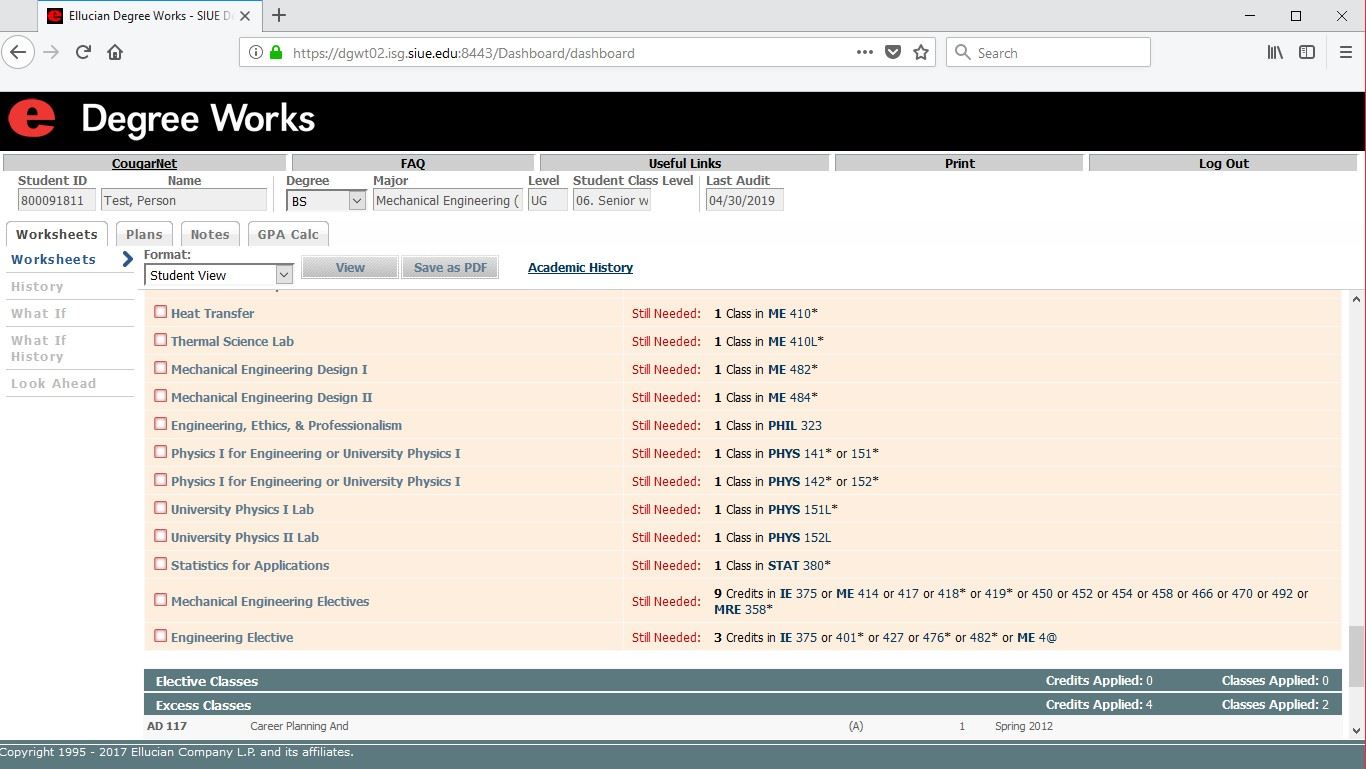Open page actions three-dot menu
This screenshot has width=1366, height=769.
tap(865, 52)
